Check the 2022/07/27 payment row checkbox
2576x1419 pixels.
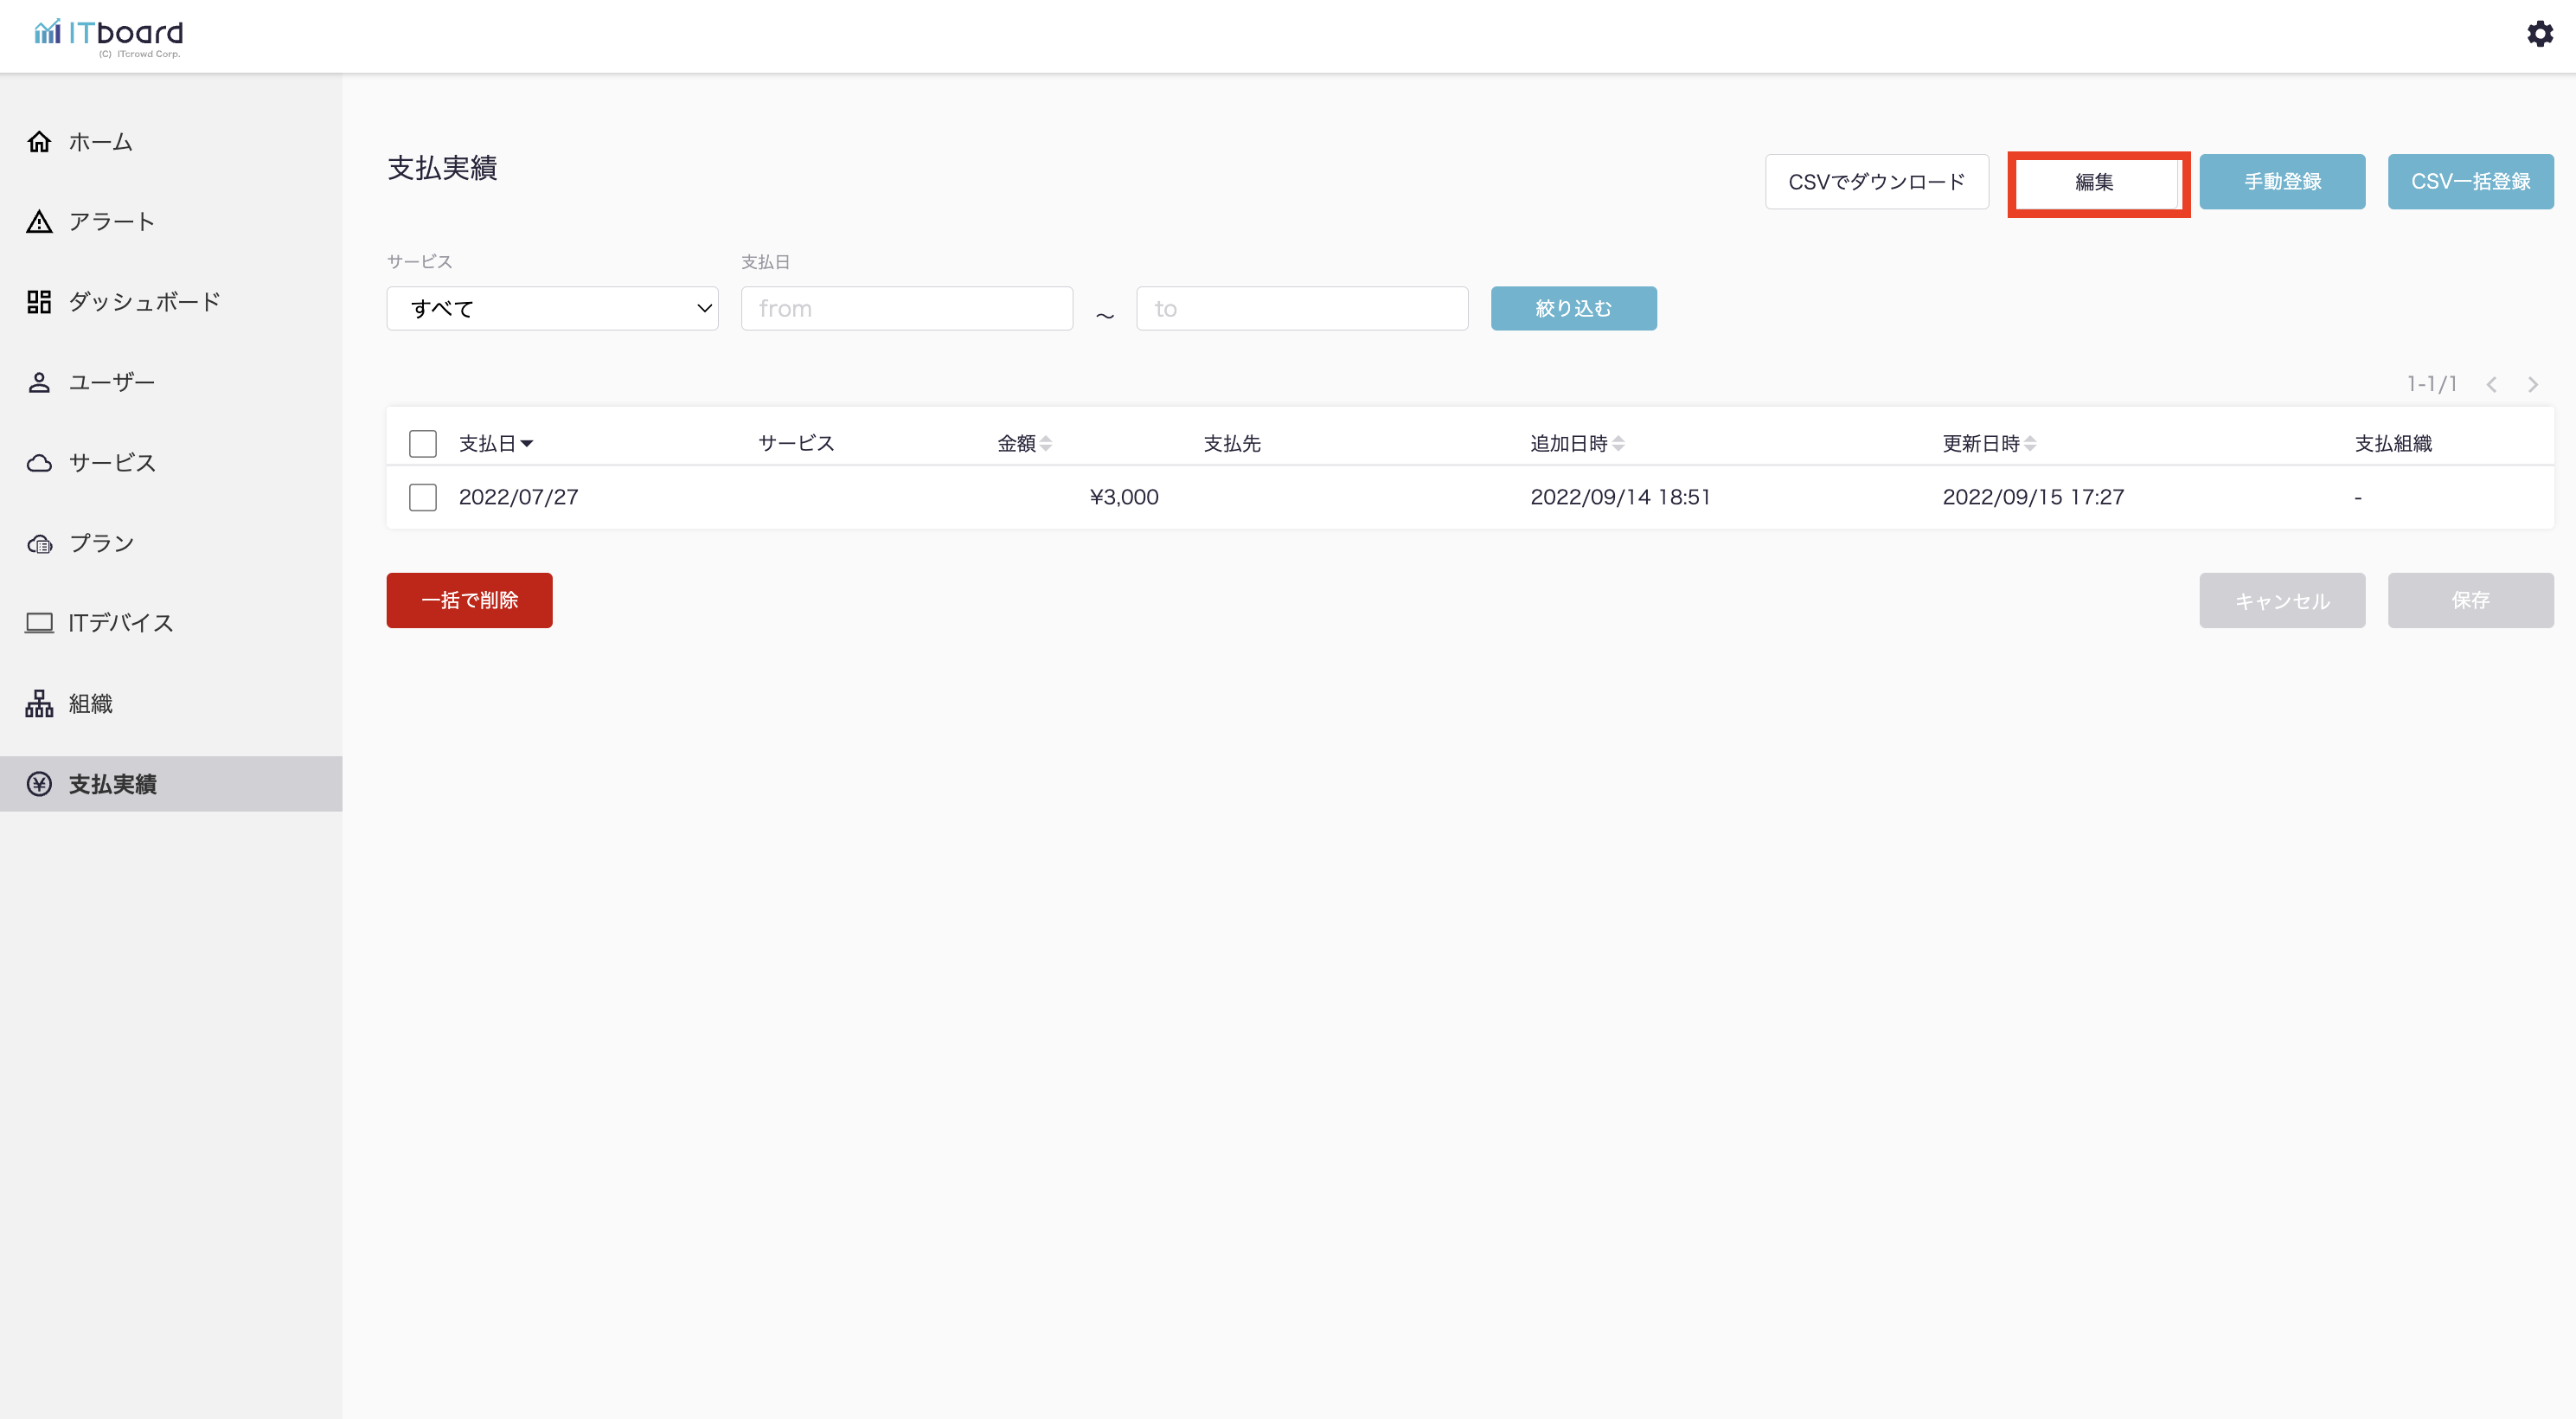tap(423, 497)
